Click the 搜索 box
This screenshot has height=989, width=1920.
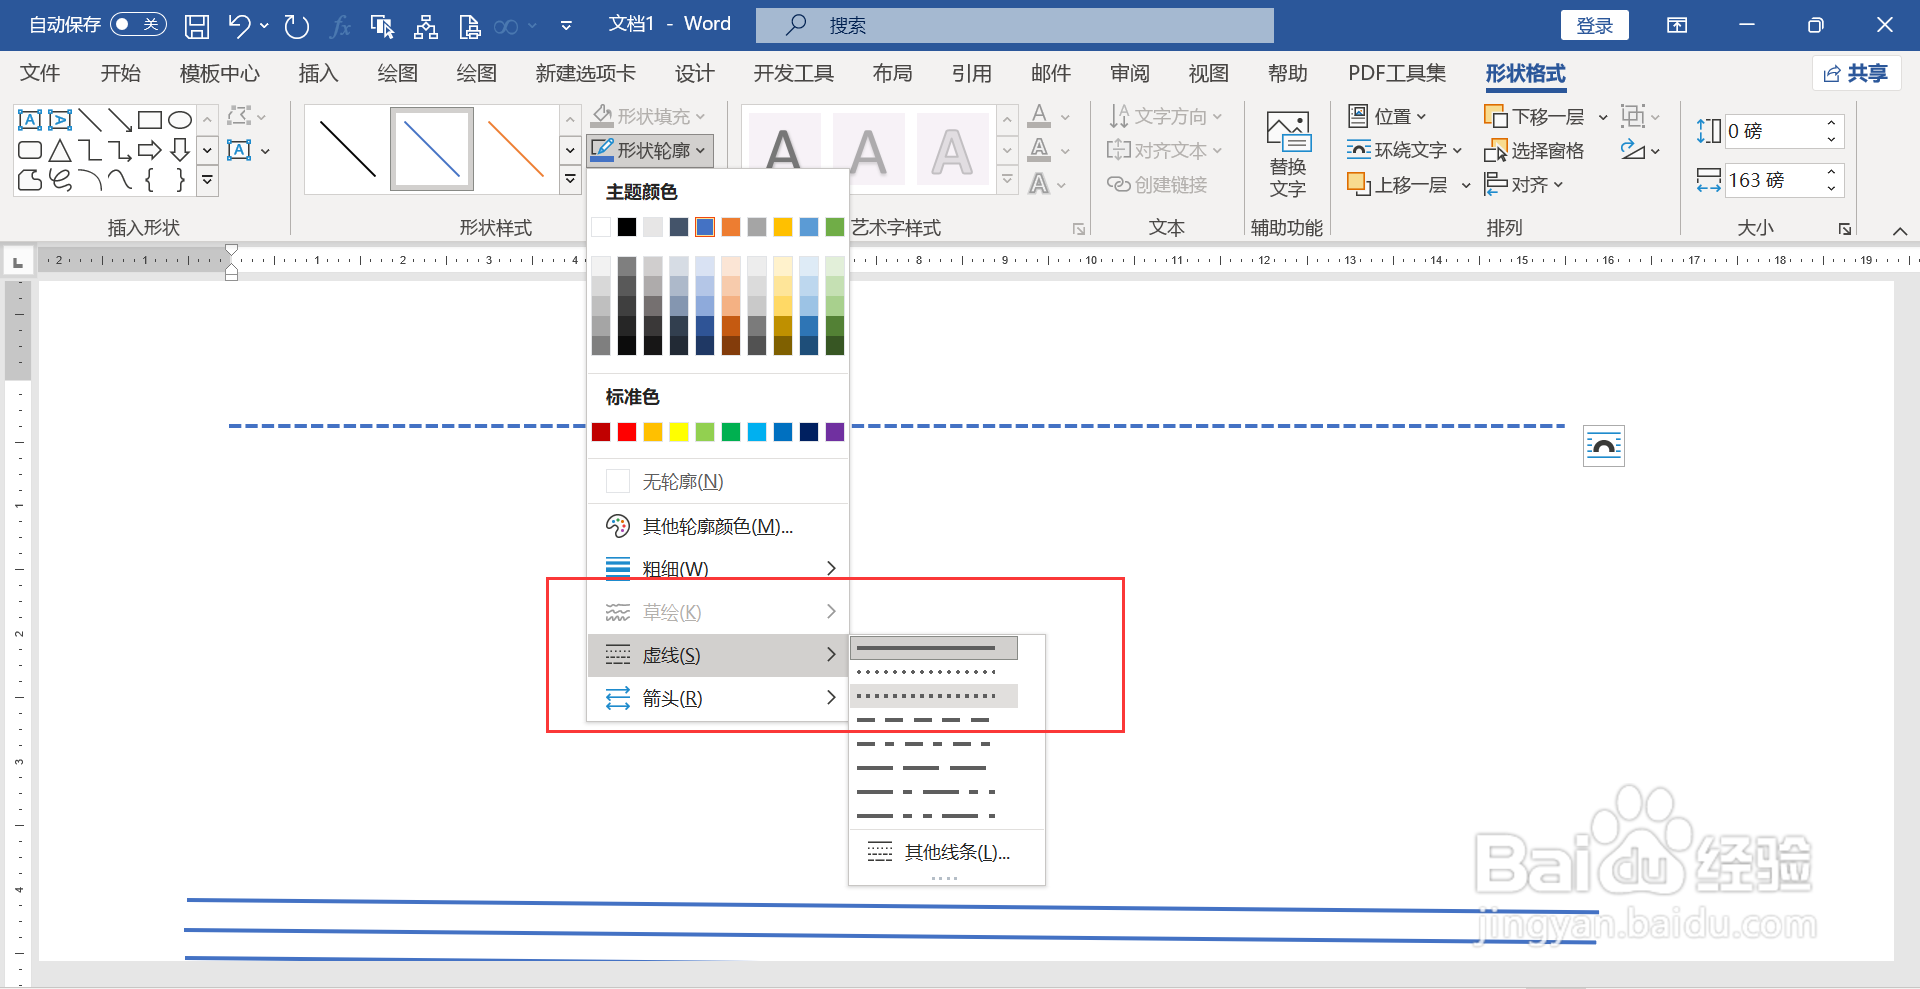click(x=1014, y=25)
